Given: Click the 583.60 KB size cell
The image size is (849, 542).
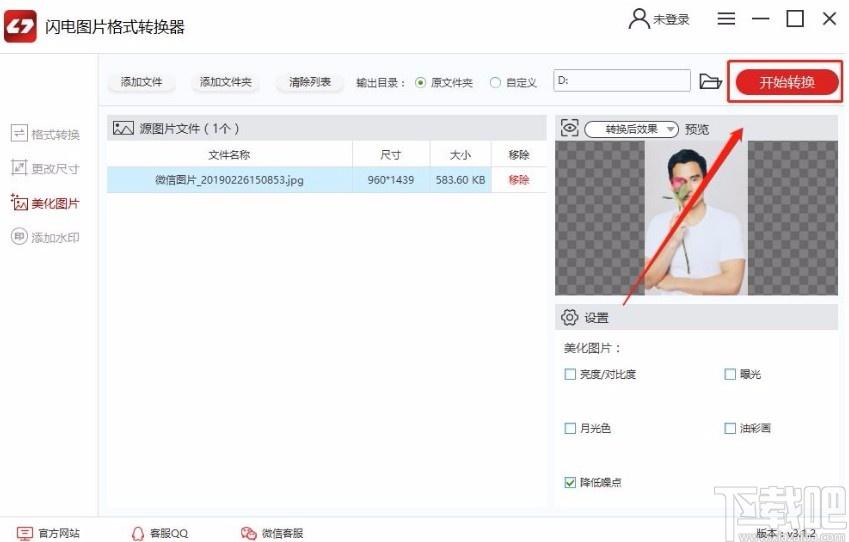Looking at the screenshot, I should 460,180.
